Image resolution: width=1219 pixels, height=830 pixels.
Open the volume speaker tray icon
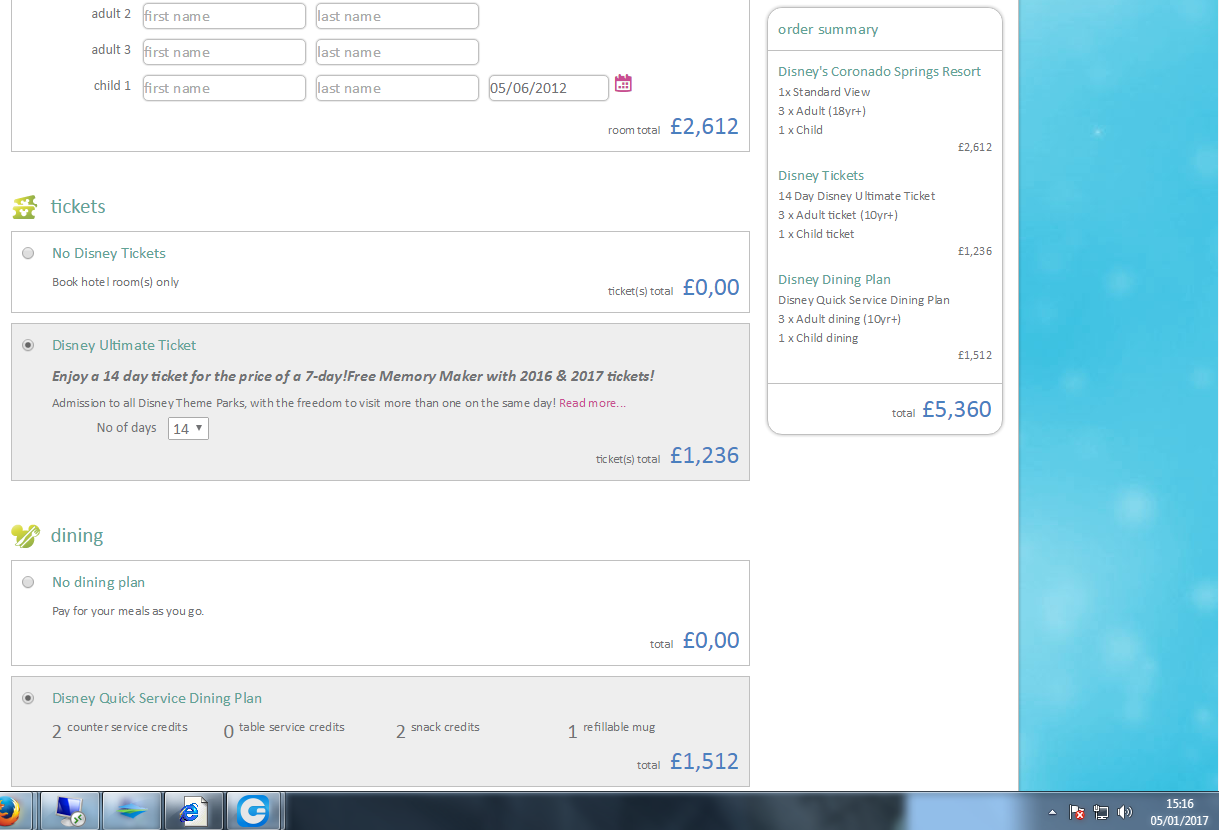[x=1125, y=812]
